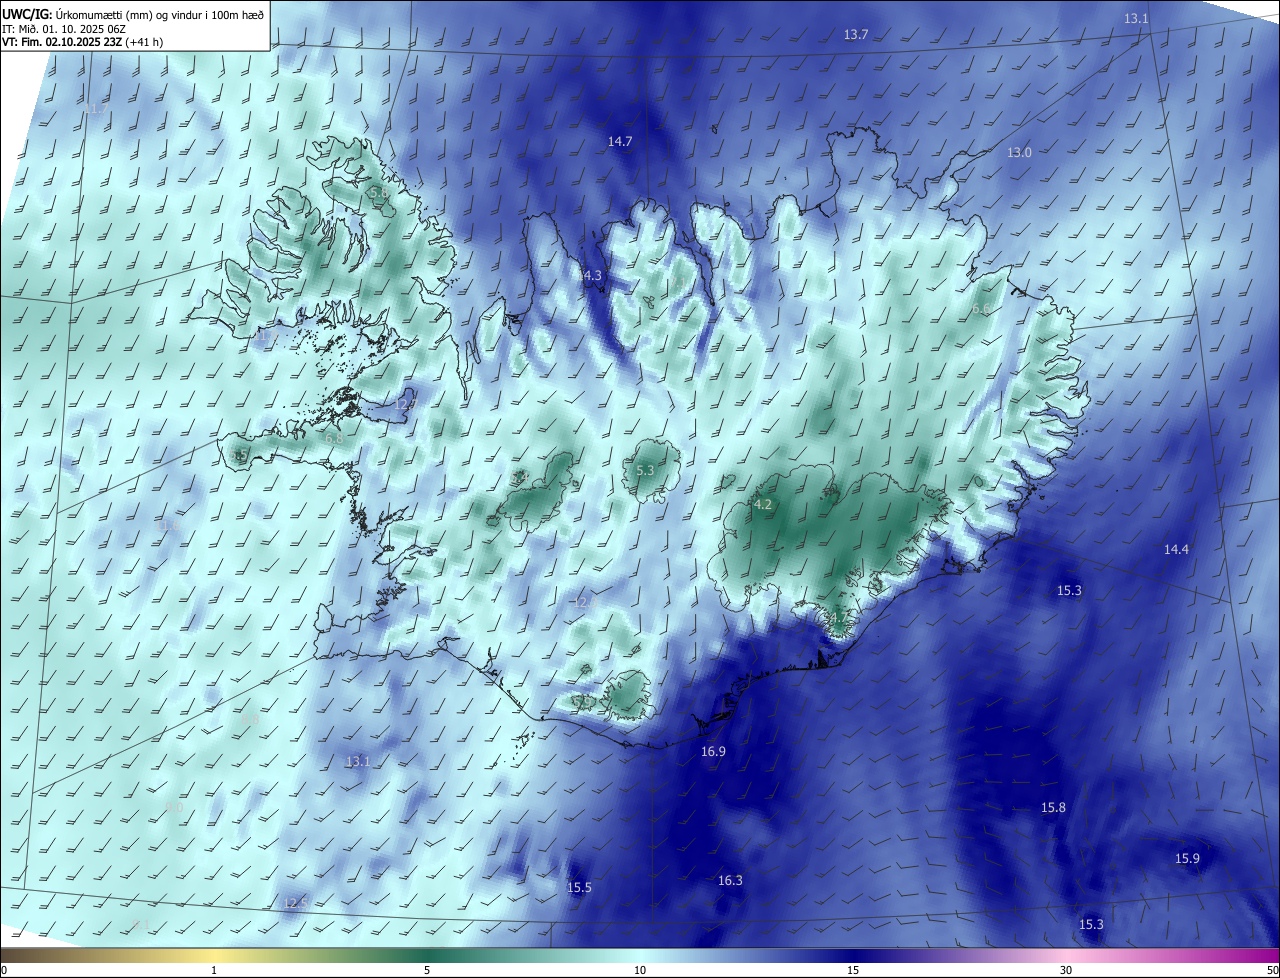Click the colorbar tick label 0
This screenshot has width=1280, height=978.
tap(4, 971)
